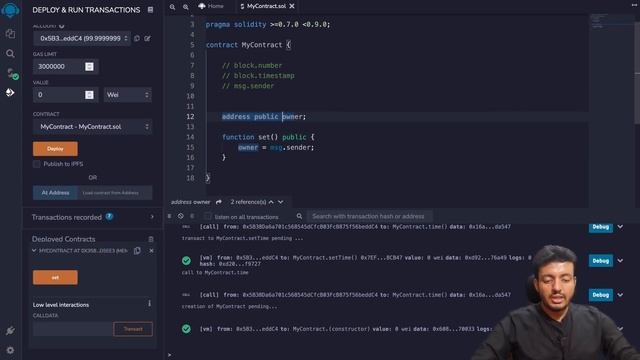Click the Remix logo icon in the sidebar
Viewport: 640px width, 360px height.
[x=10, y=10]
